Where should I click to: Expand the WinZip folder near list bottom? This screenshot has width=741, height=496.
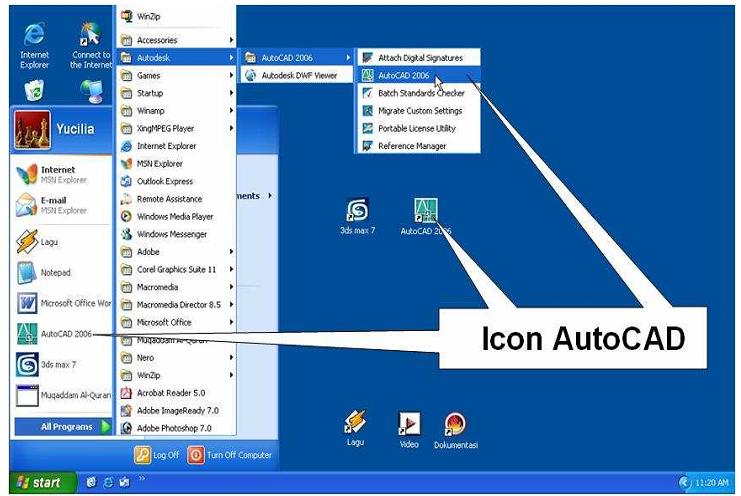click(x=177, y=375)
